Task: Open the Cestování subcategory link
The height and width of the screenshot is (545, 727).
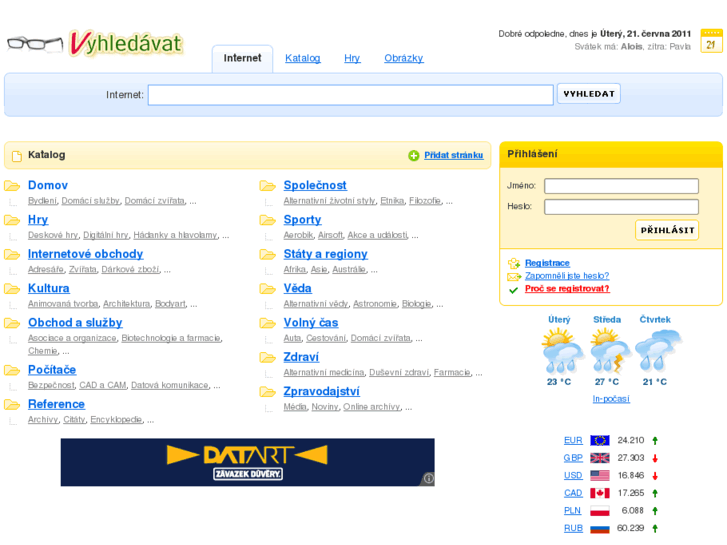Action: tap(326, 338)
